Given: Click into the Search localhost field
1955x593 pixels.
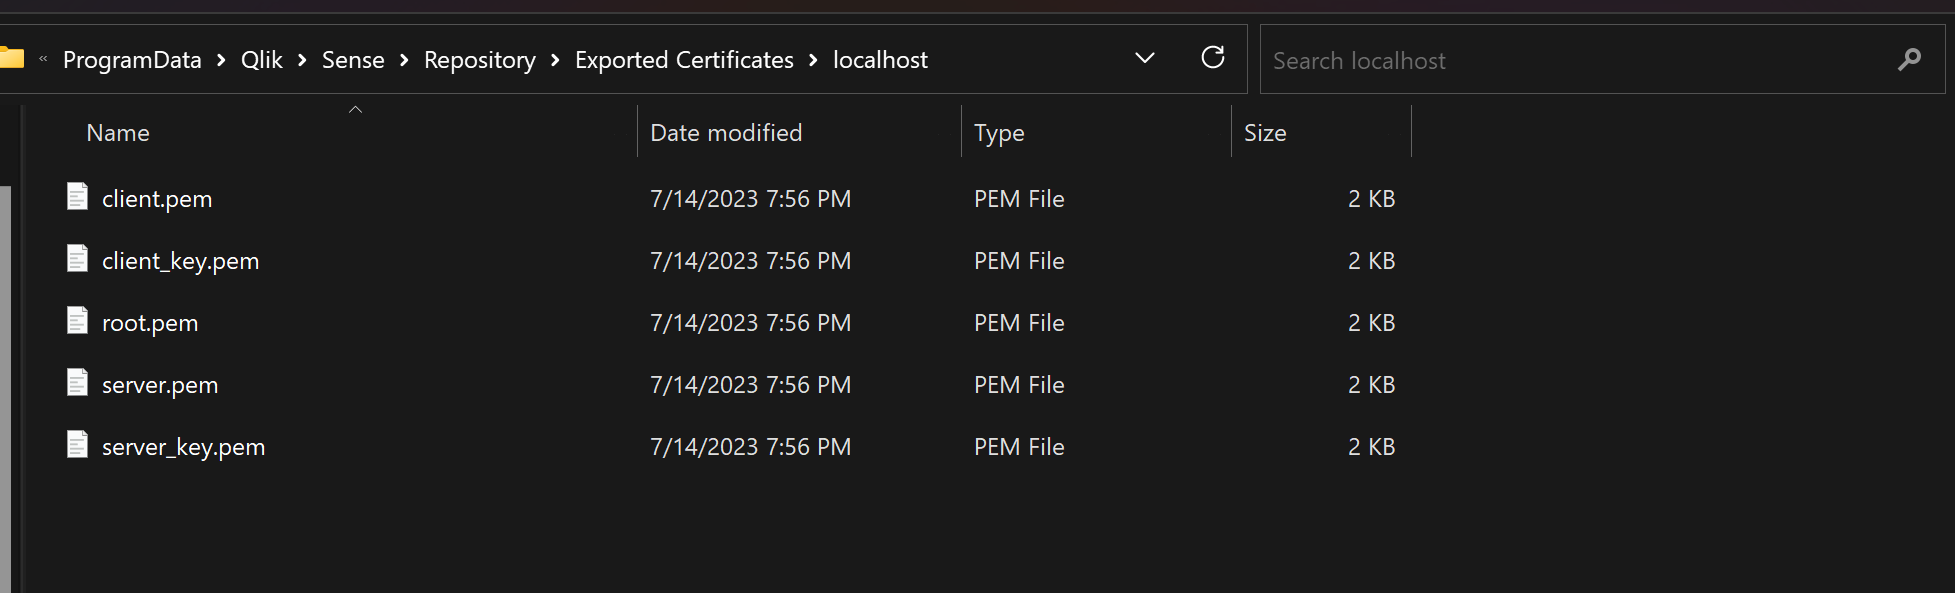Looking at the screenshot, I should pos(1570,61).
